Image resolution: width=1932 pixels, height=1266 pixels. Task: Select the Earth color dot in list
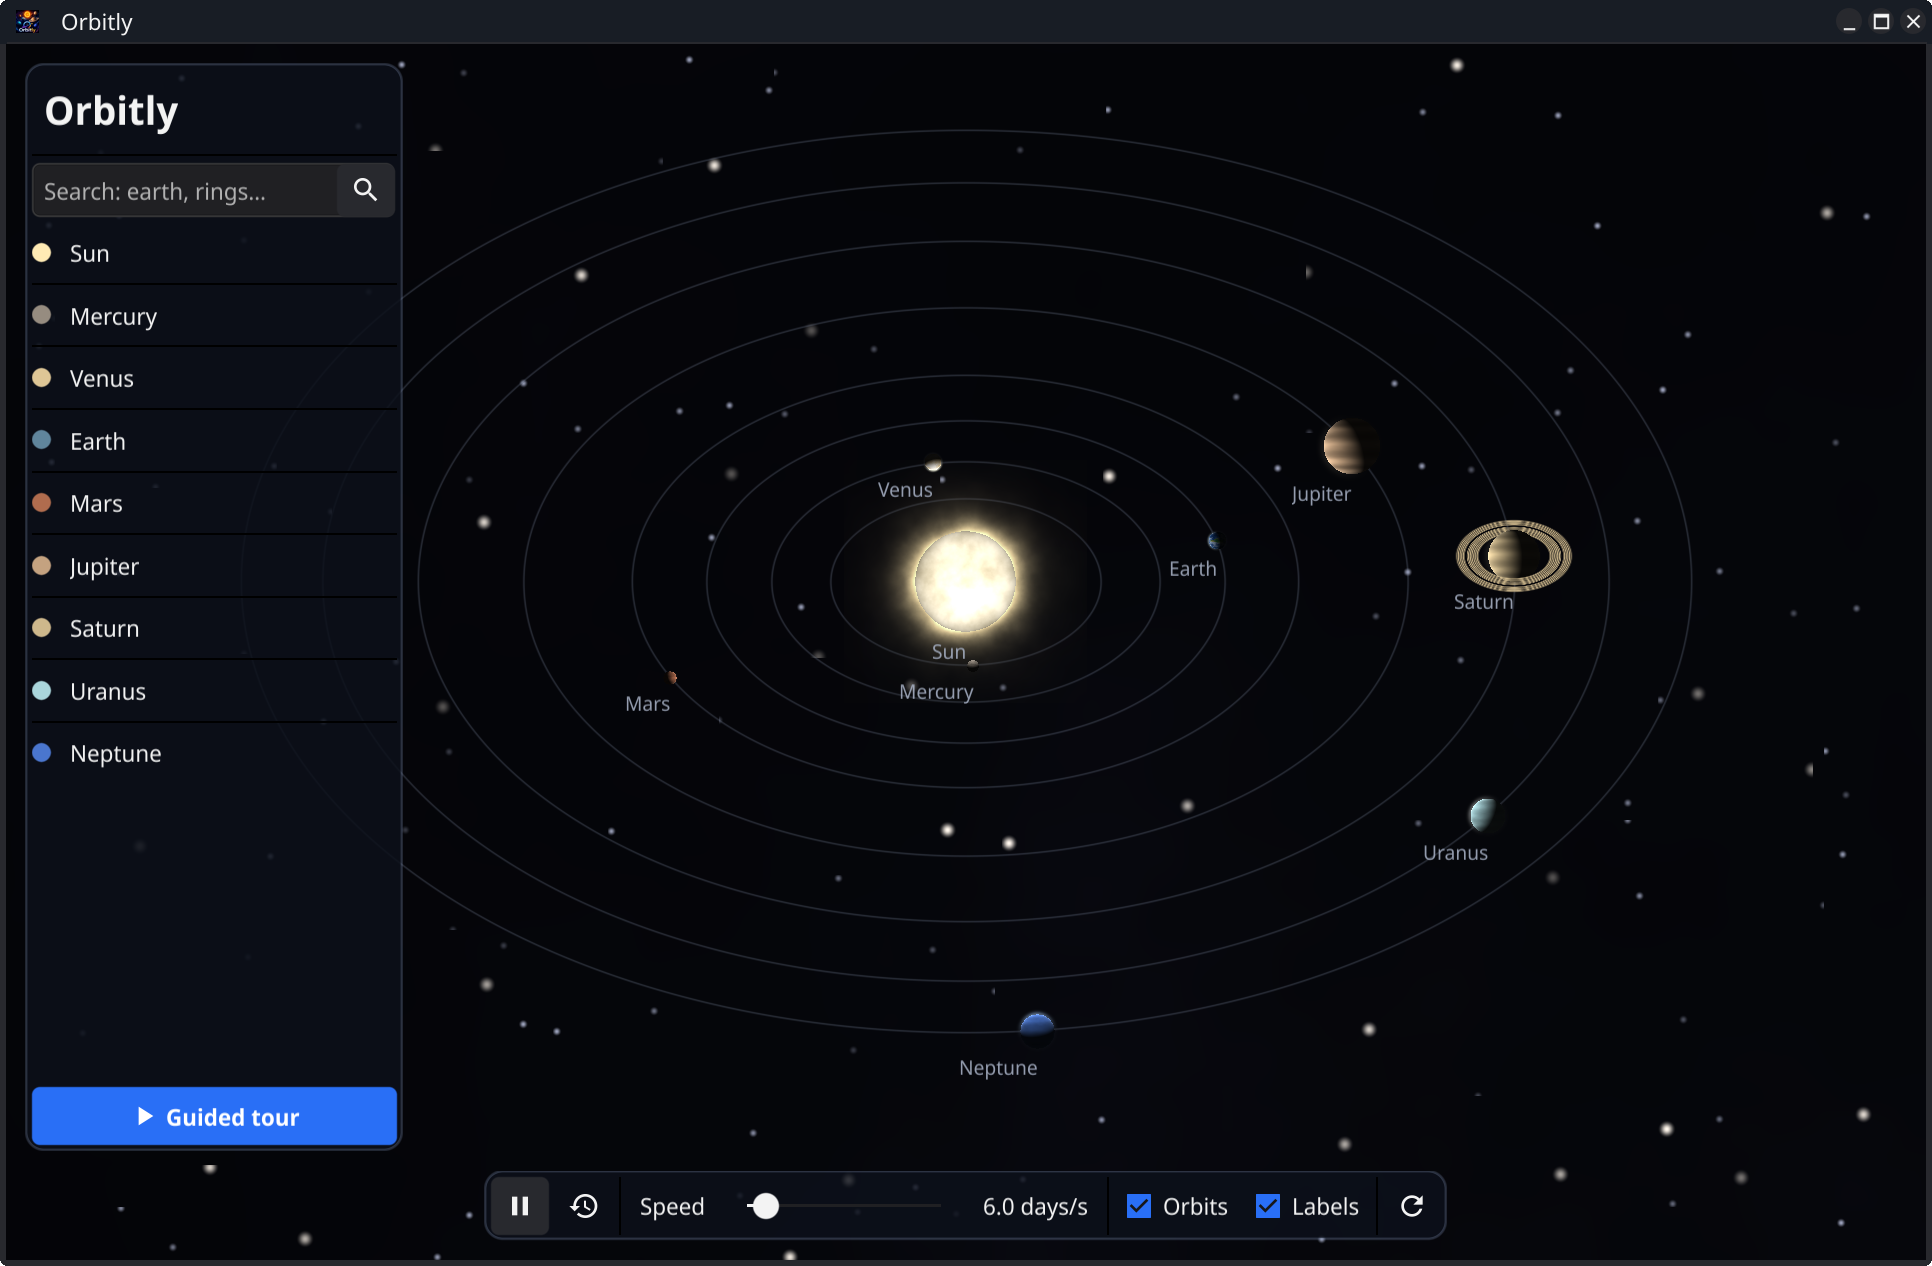(x=42, y=440)
